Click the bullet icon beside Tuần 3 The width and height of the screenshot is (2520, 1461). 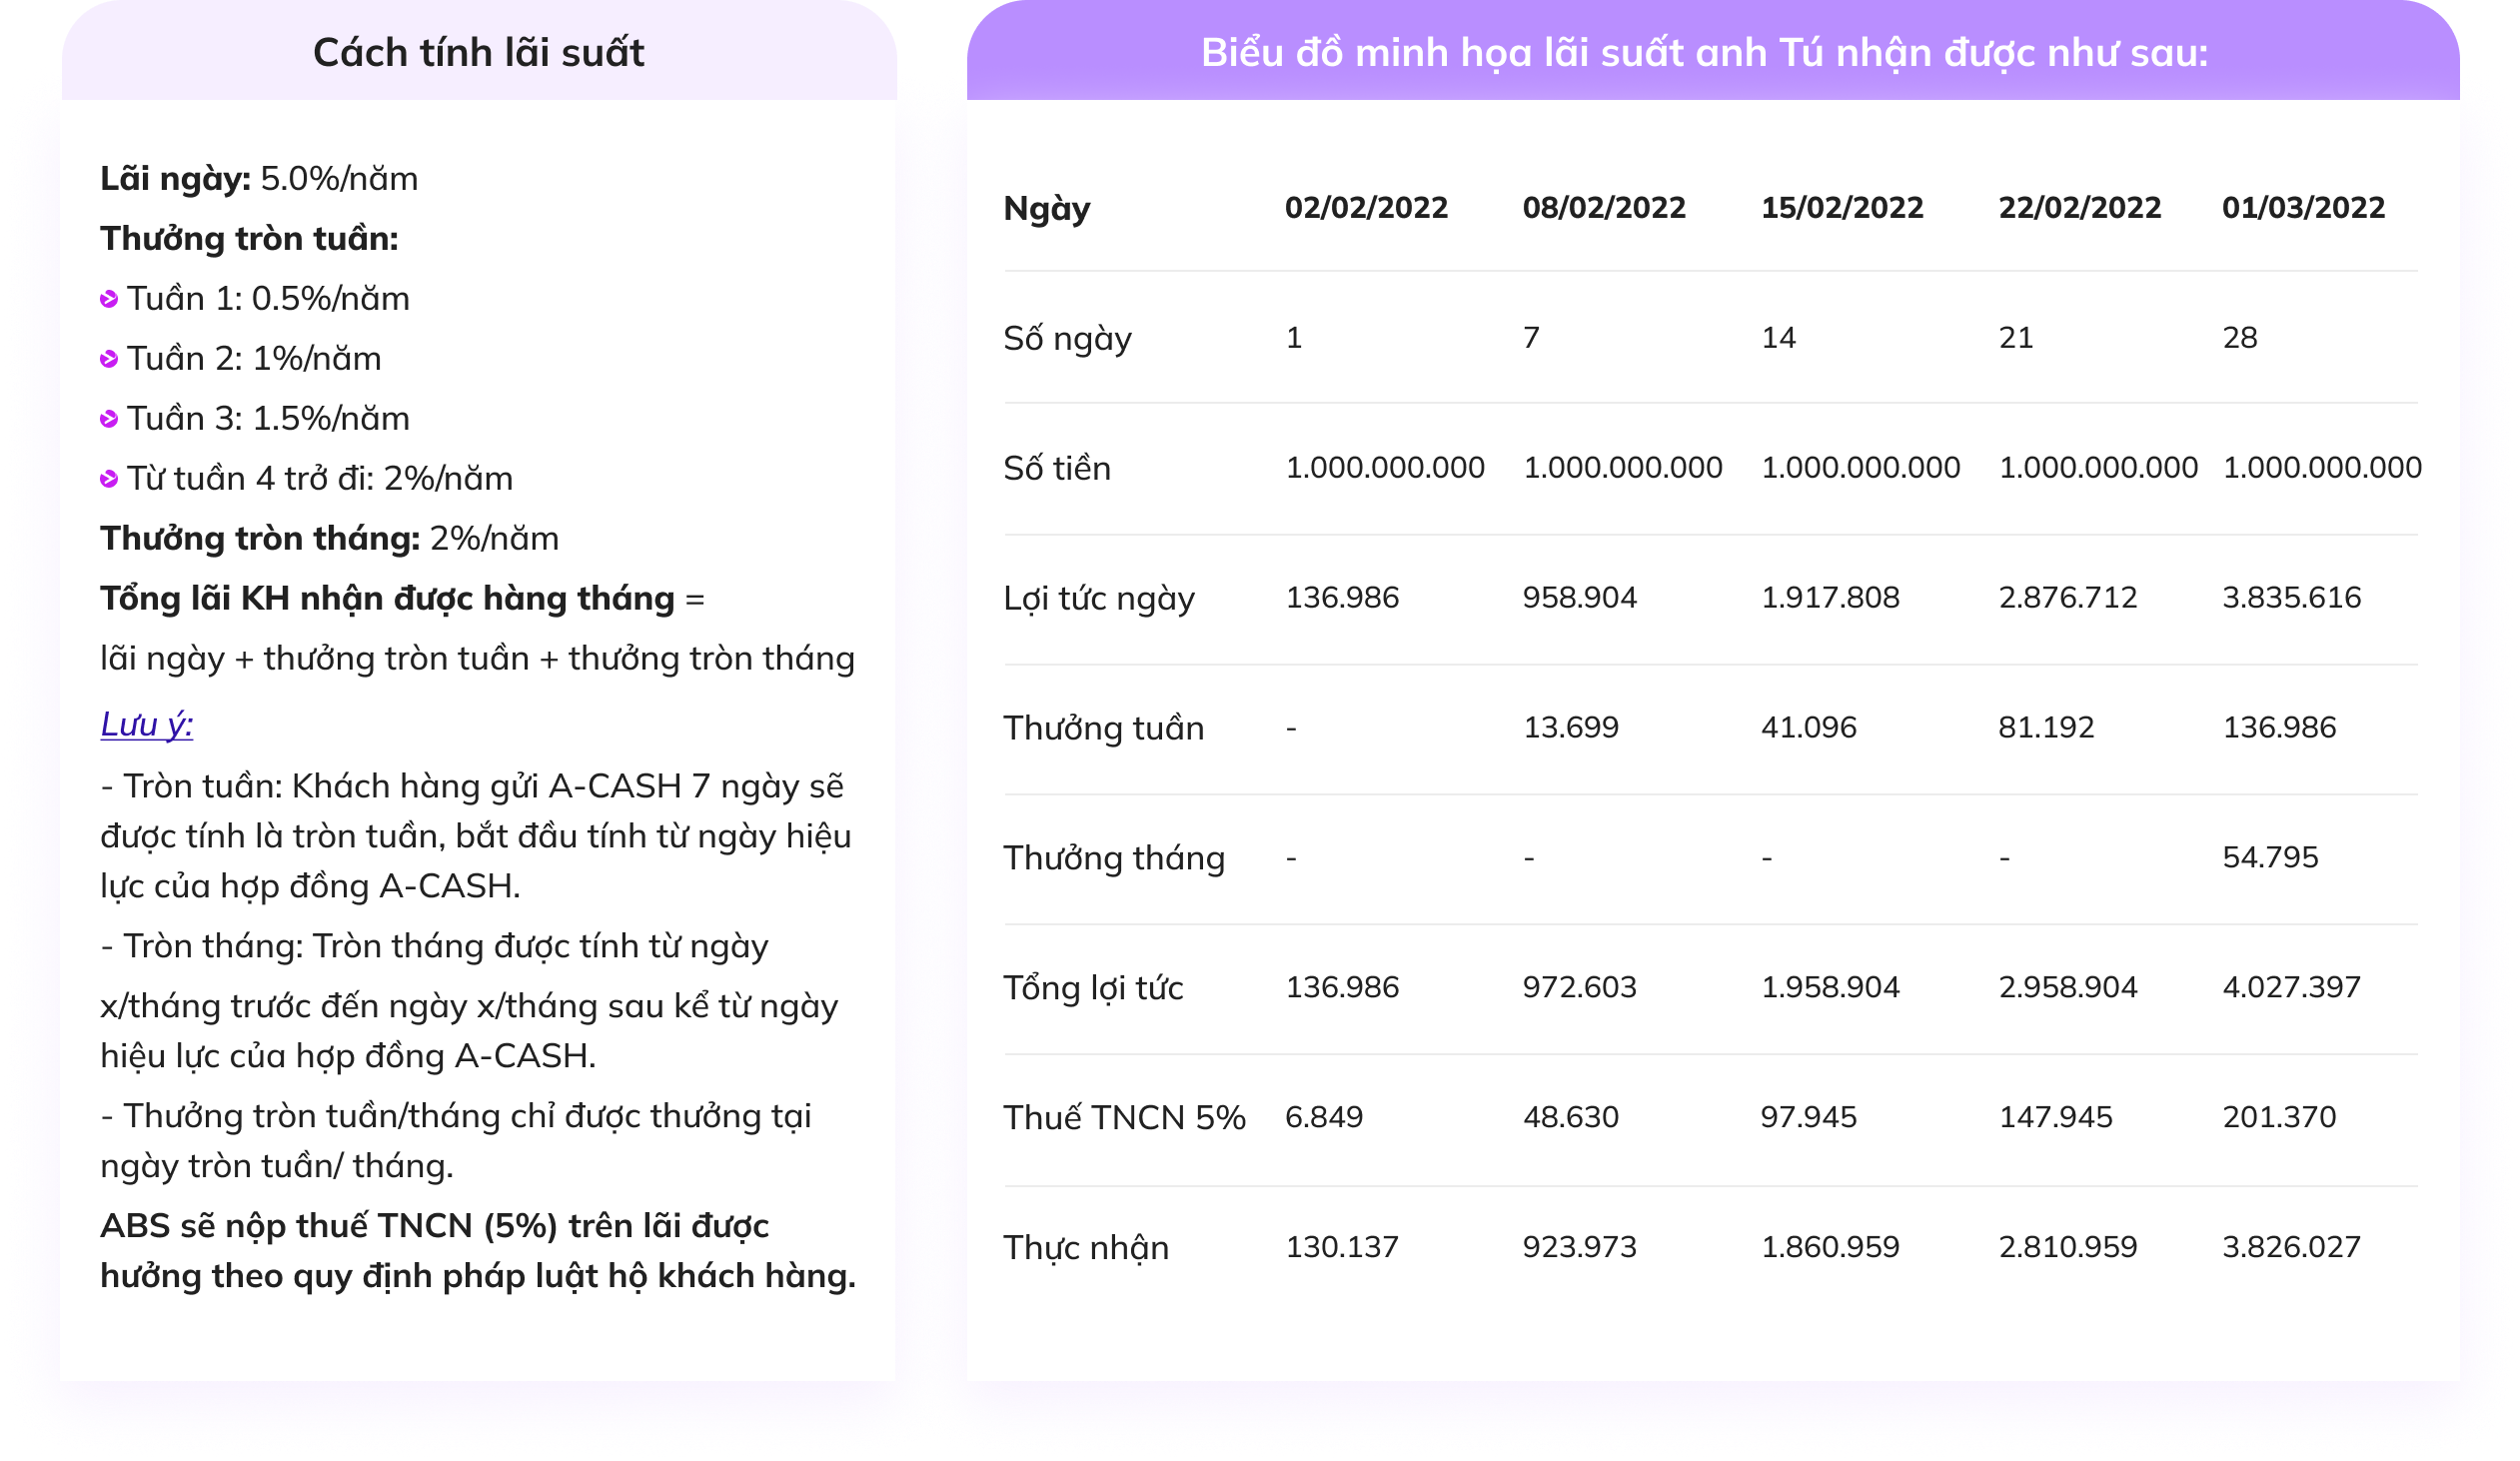click(109, 419)
